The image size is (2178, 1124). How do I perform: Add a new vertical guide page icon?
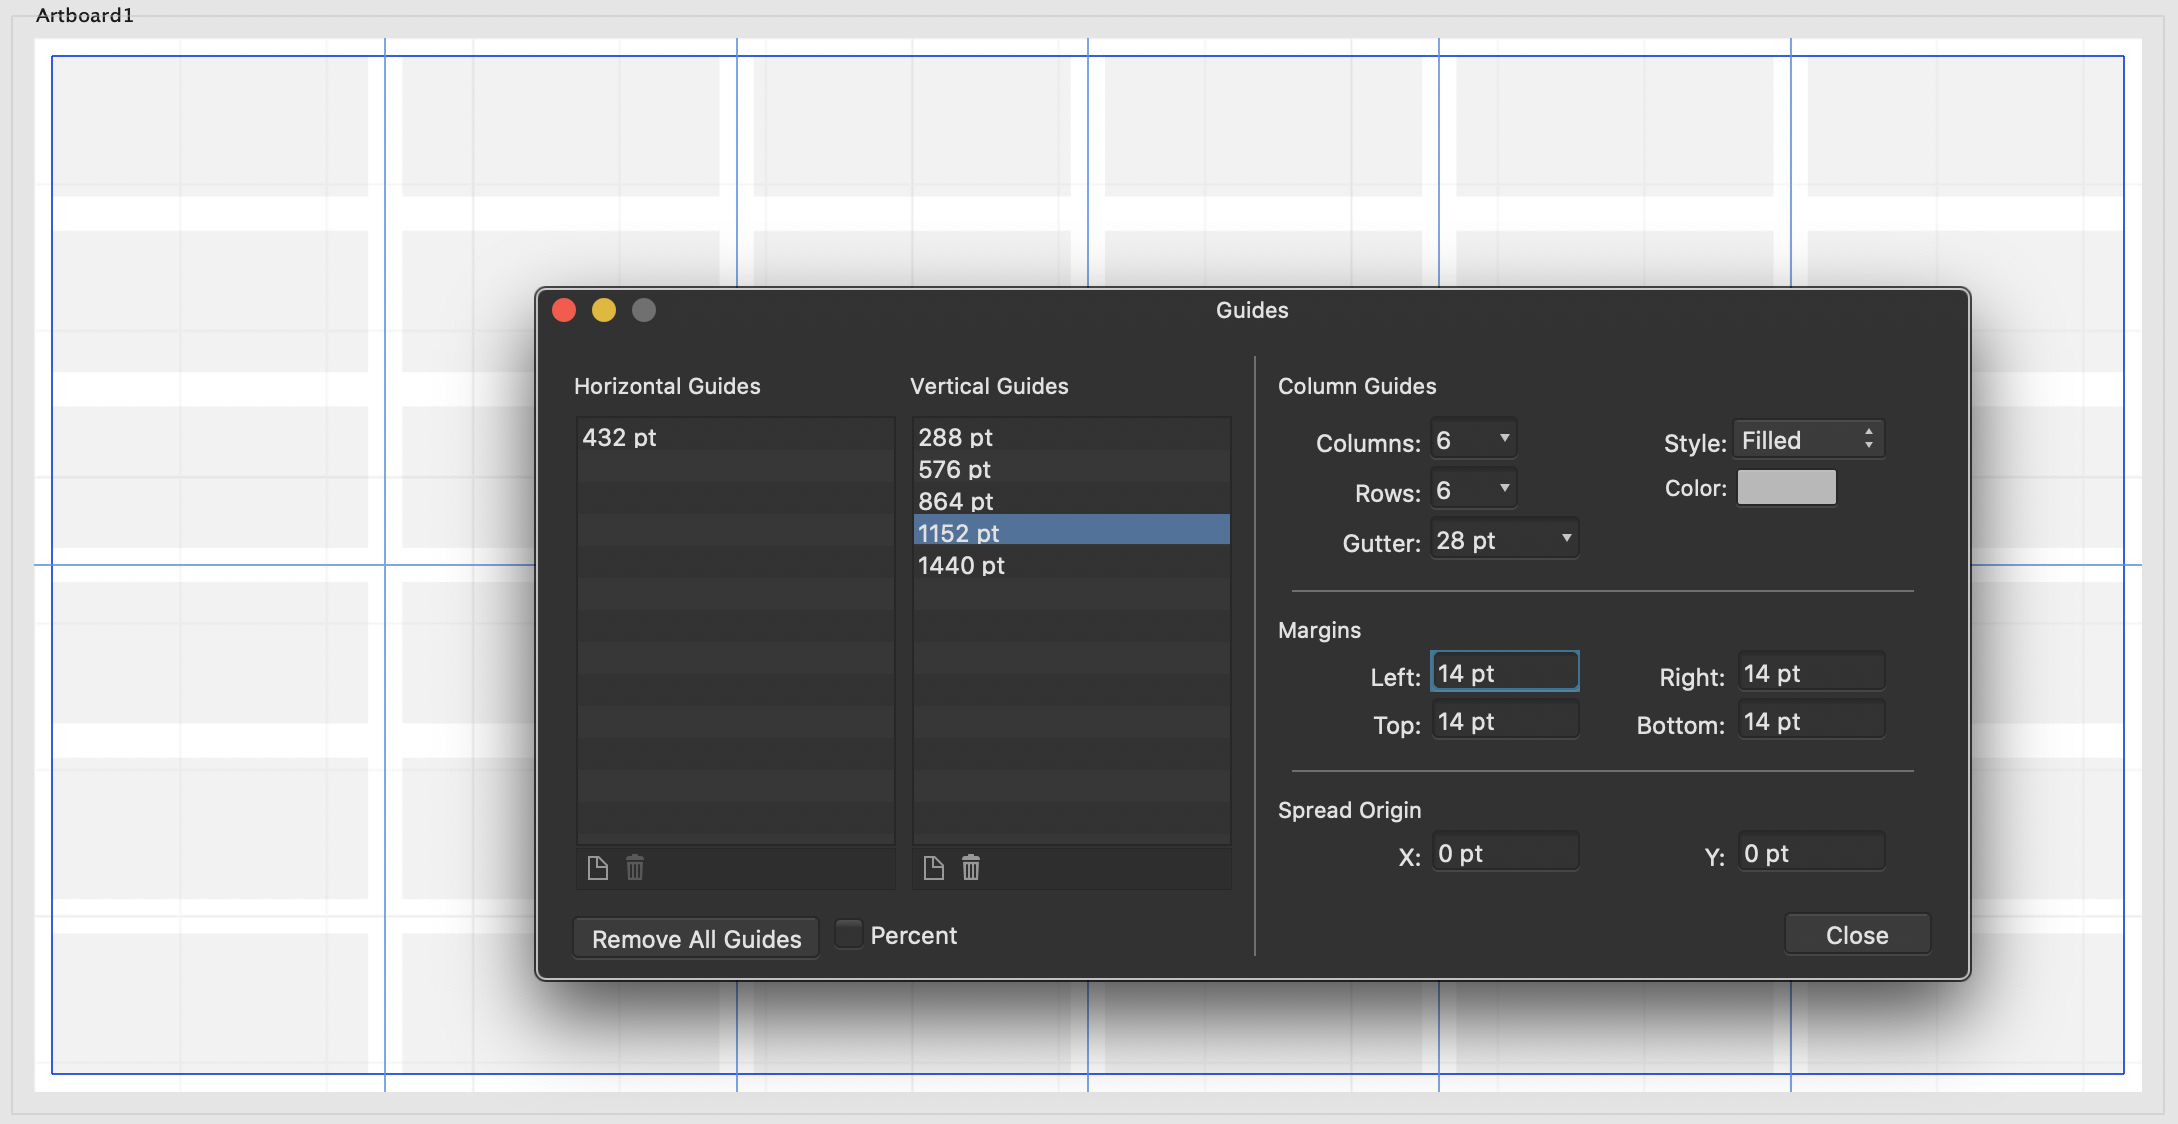point(934,868)
